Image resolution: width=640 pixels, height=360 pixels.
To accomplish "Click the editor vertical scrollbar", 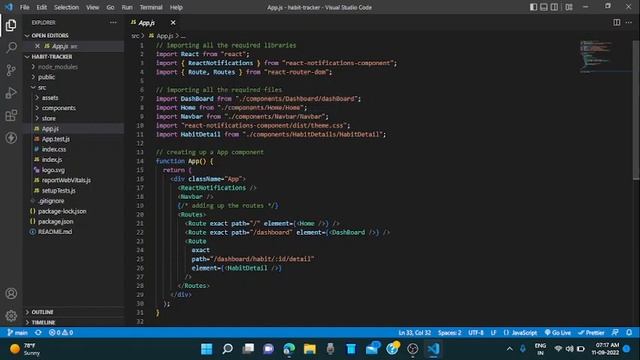I will click(636, 110).
